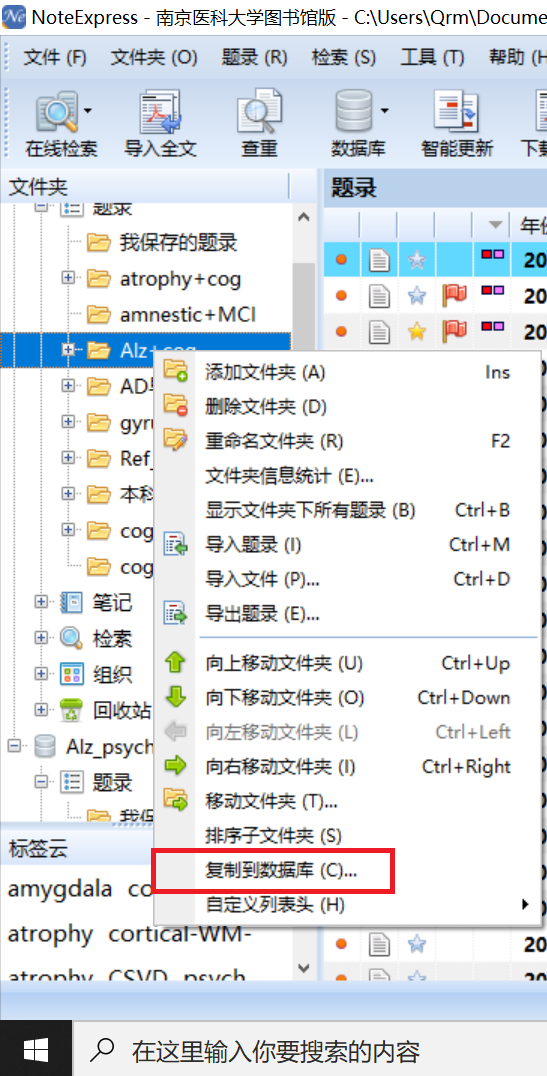Click the Windows taskbar search box
This screenshot has width=547, height=1076.
pos(310,1049)
